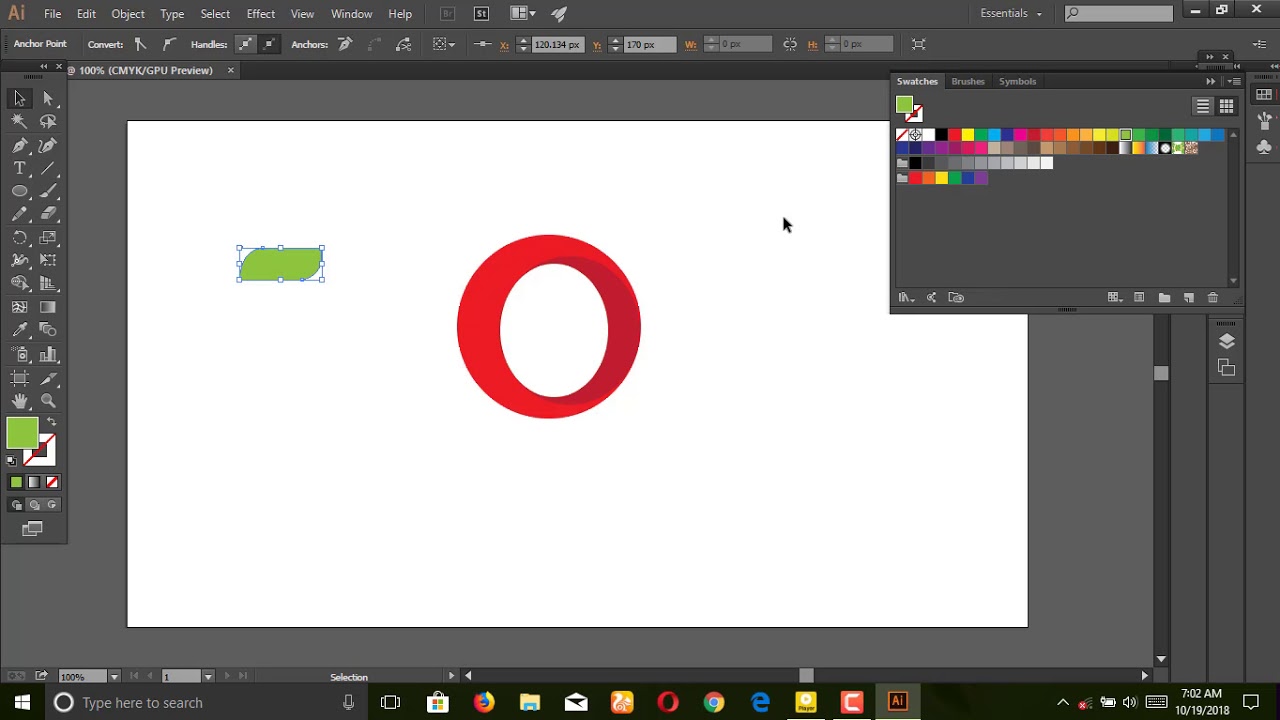Choose the Eraser tool
Image resolution: width=1280 pixels, height=720 pixels.
click(x=48, y=214)
